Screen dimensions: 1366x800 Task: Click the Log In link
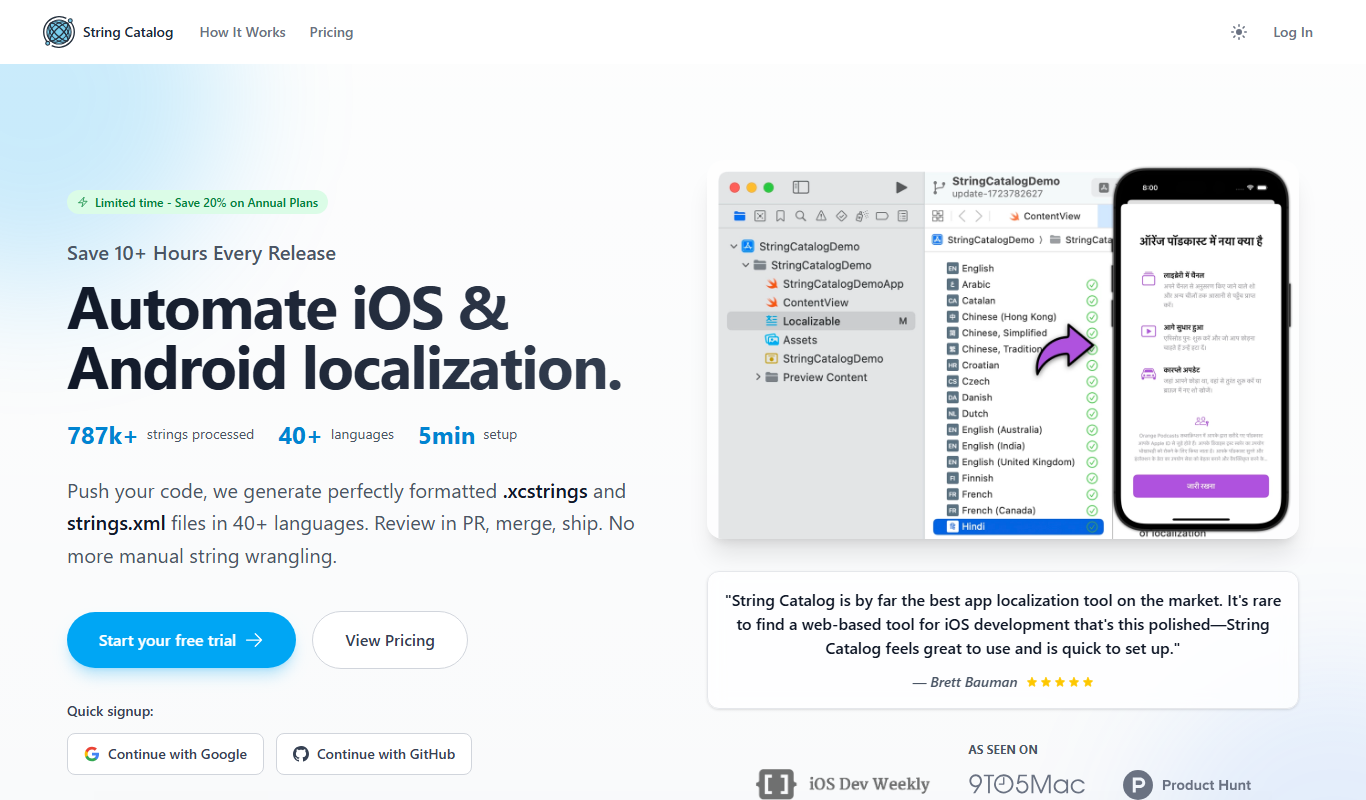(x=1293, y=32)
